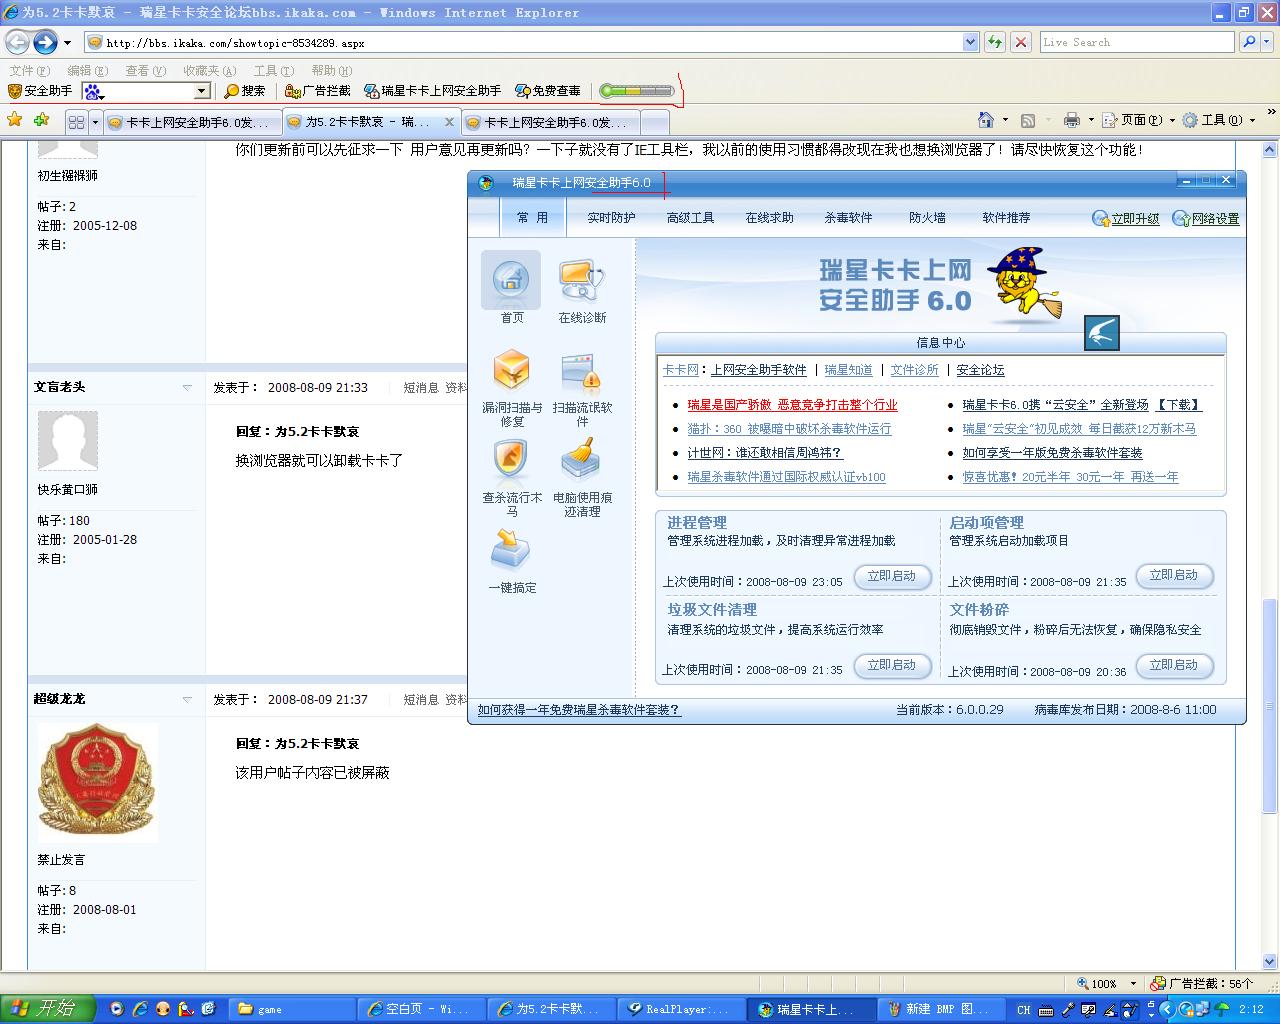Open 漏洞扫描与修复 vulnerability scan icon
The height and width of the screenshot is (1024, 1280).
512,388
